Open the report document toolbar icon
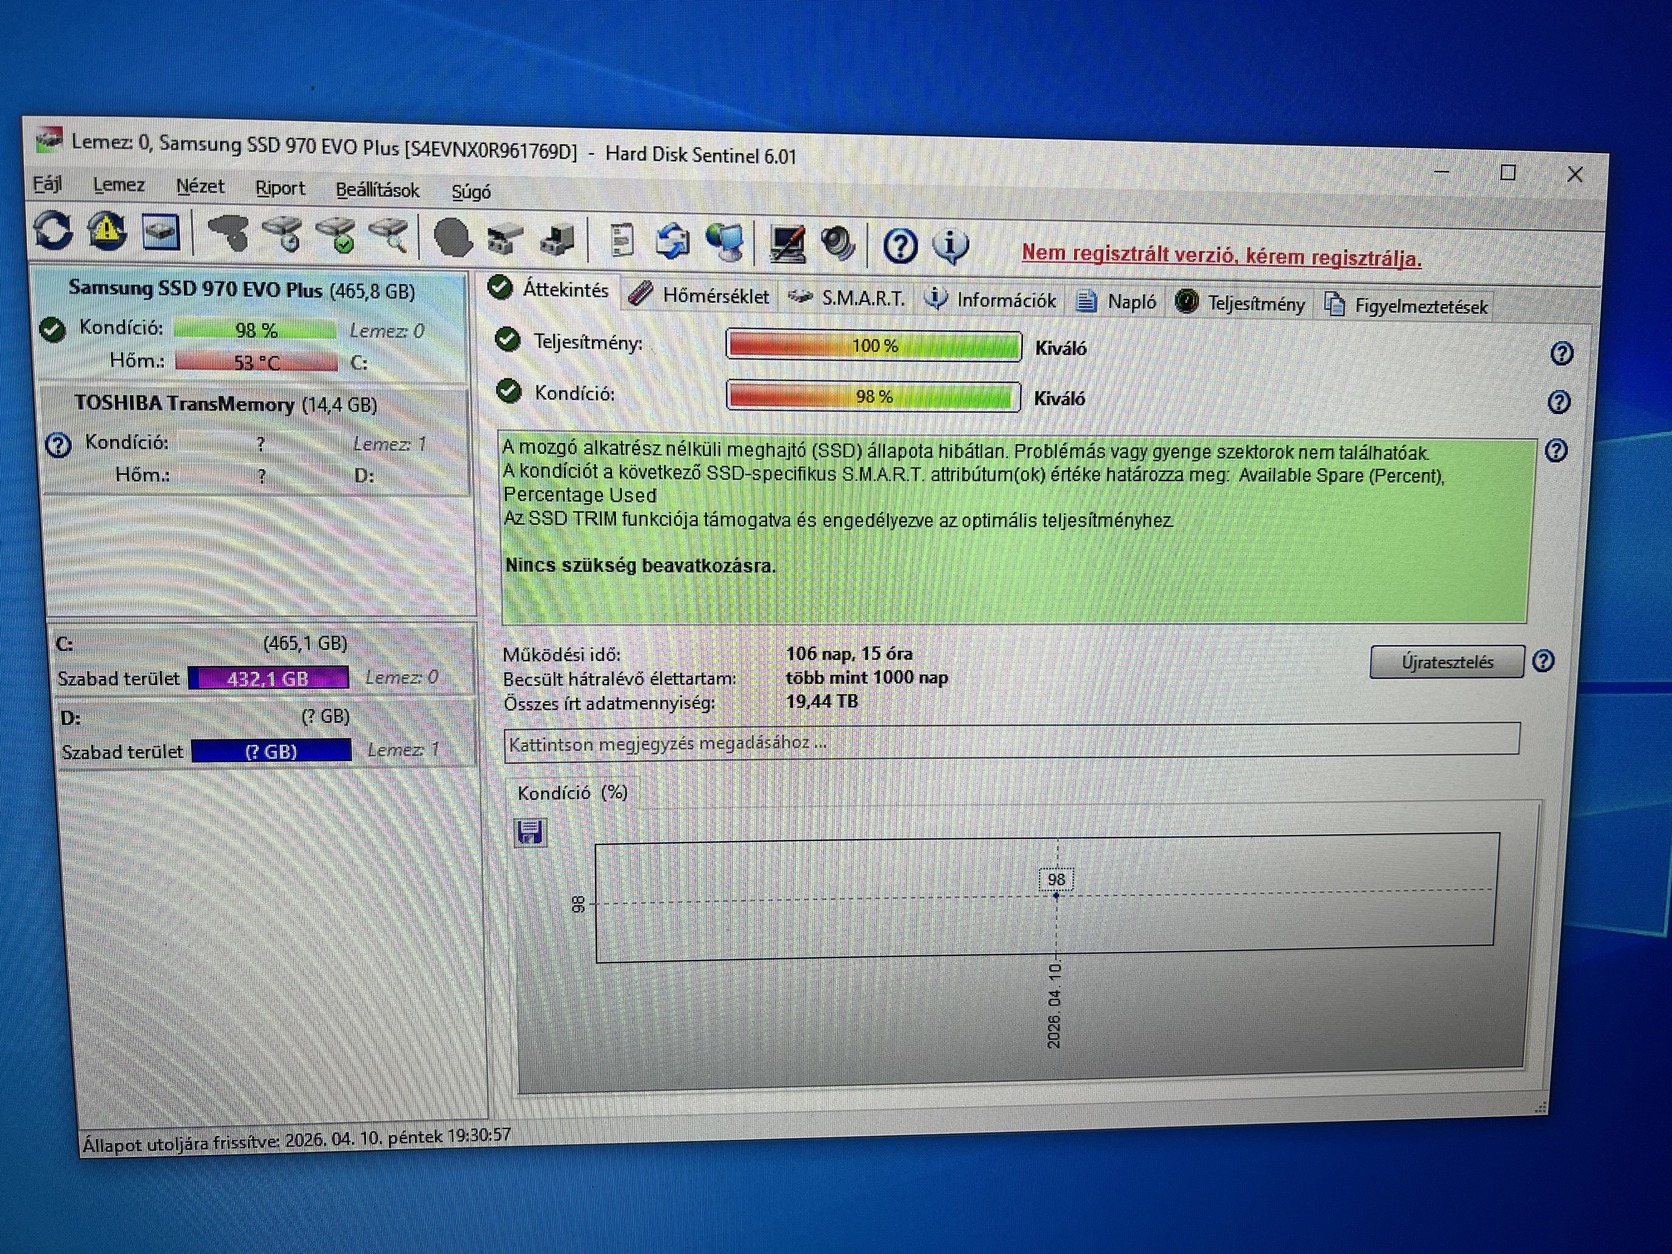This screenshot has width=1672, height=1254. (x=621, y=240)
